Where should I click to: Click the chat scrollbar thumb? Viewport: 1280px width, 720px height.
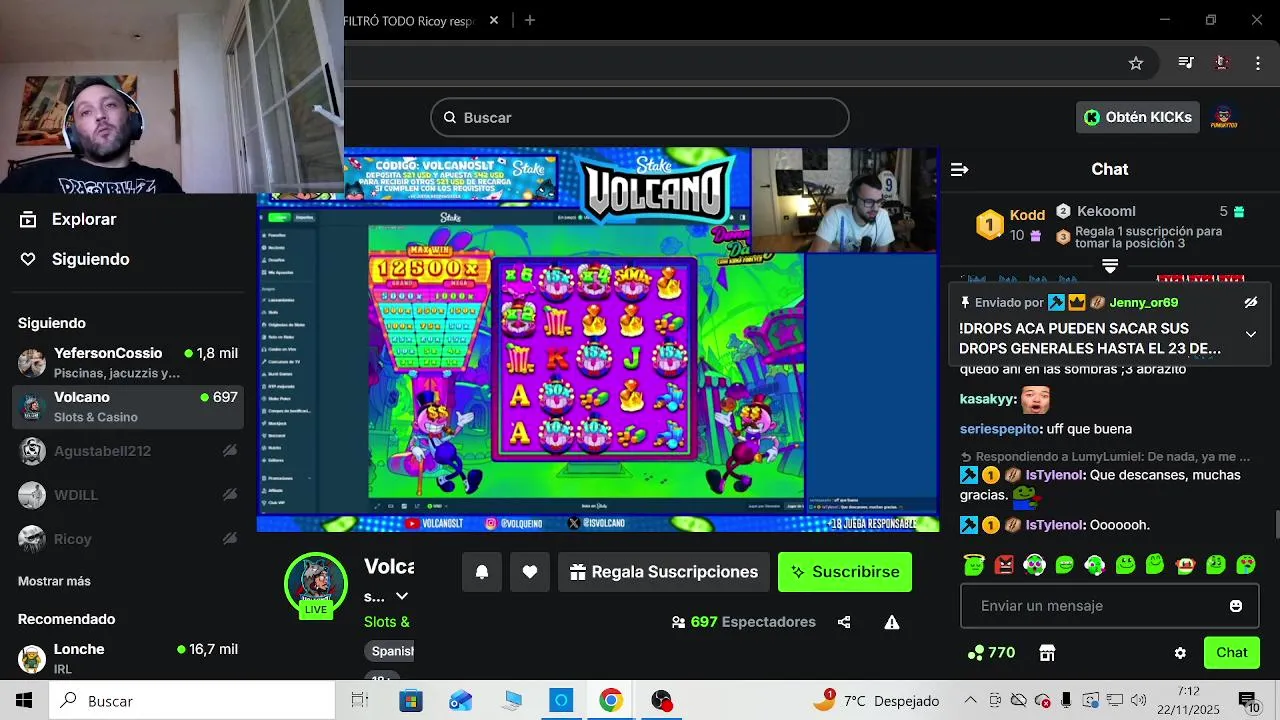(1276, 524)
